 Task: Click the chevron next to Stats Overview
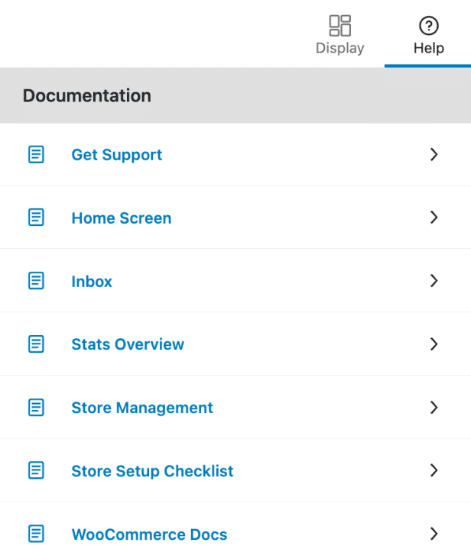tap(434, 344)
